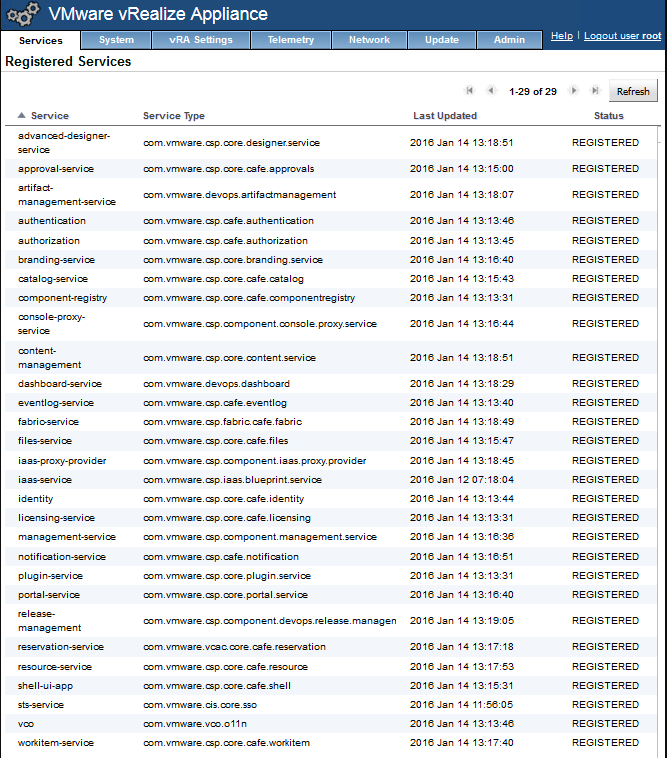Select the component-registry row
This screenshot has width=667, height=758.
coord(331,298)
